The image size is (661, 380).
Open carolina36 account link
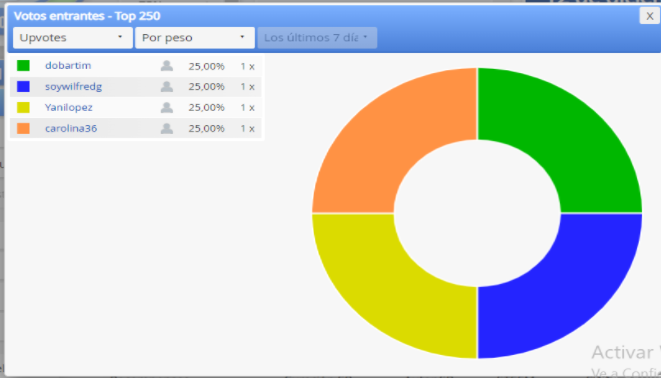pos(71,128)
